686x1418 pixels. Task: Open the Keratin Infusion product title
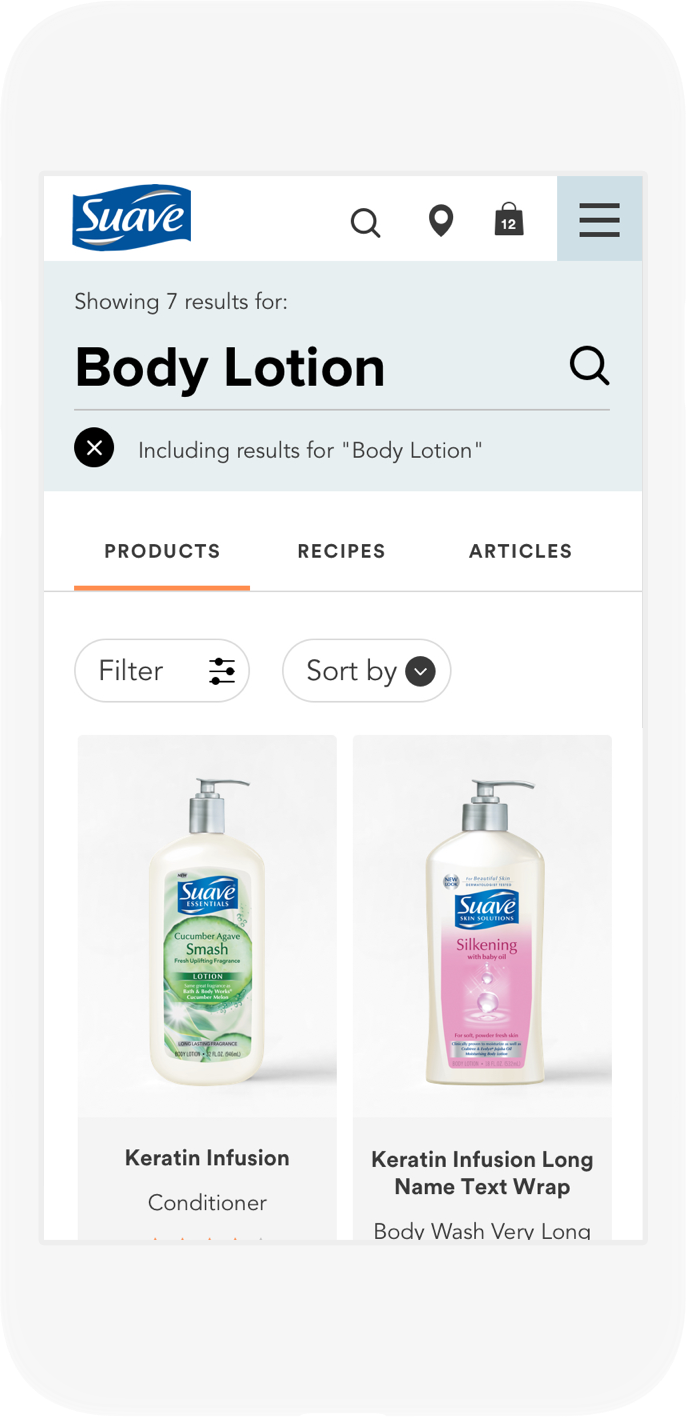point(207,1158)
